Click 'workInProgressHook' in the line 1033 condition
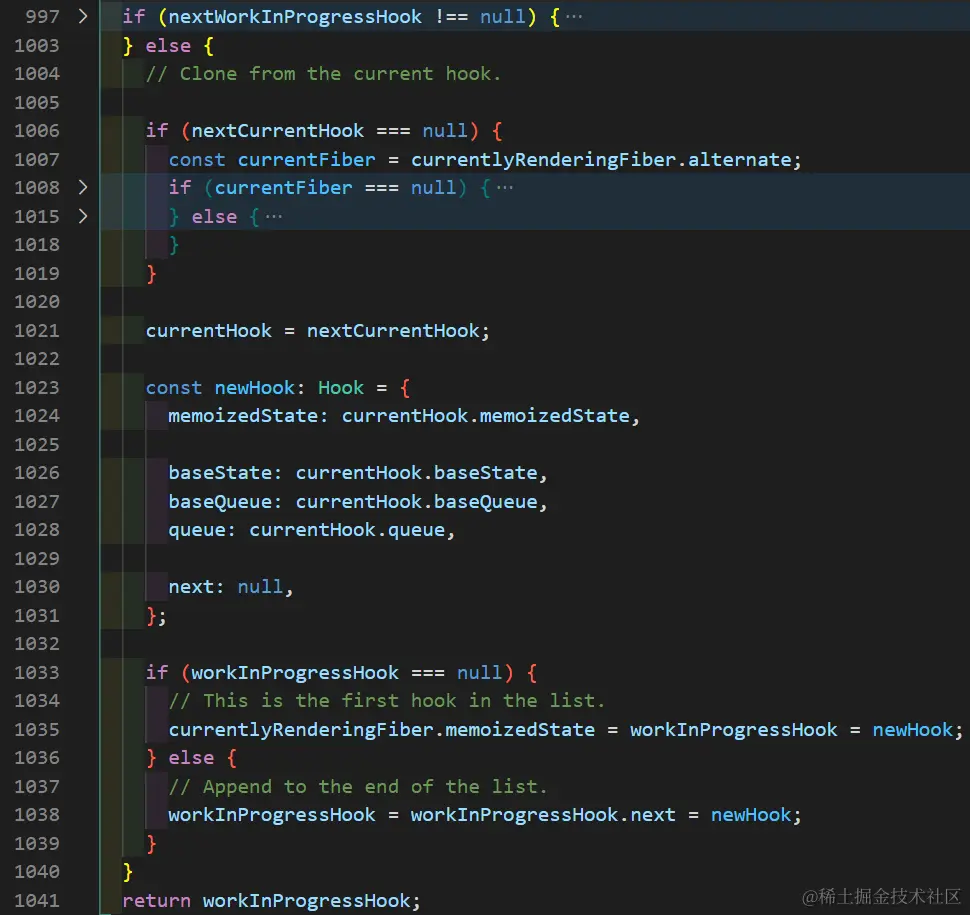This screenshot has width=970, height=915. [x=295, y=672]
